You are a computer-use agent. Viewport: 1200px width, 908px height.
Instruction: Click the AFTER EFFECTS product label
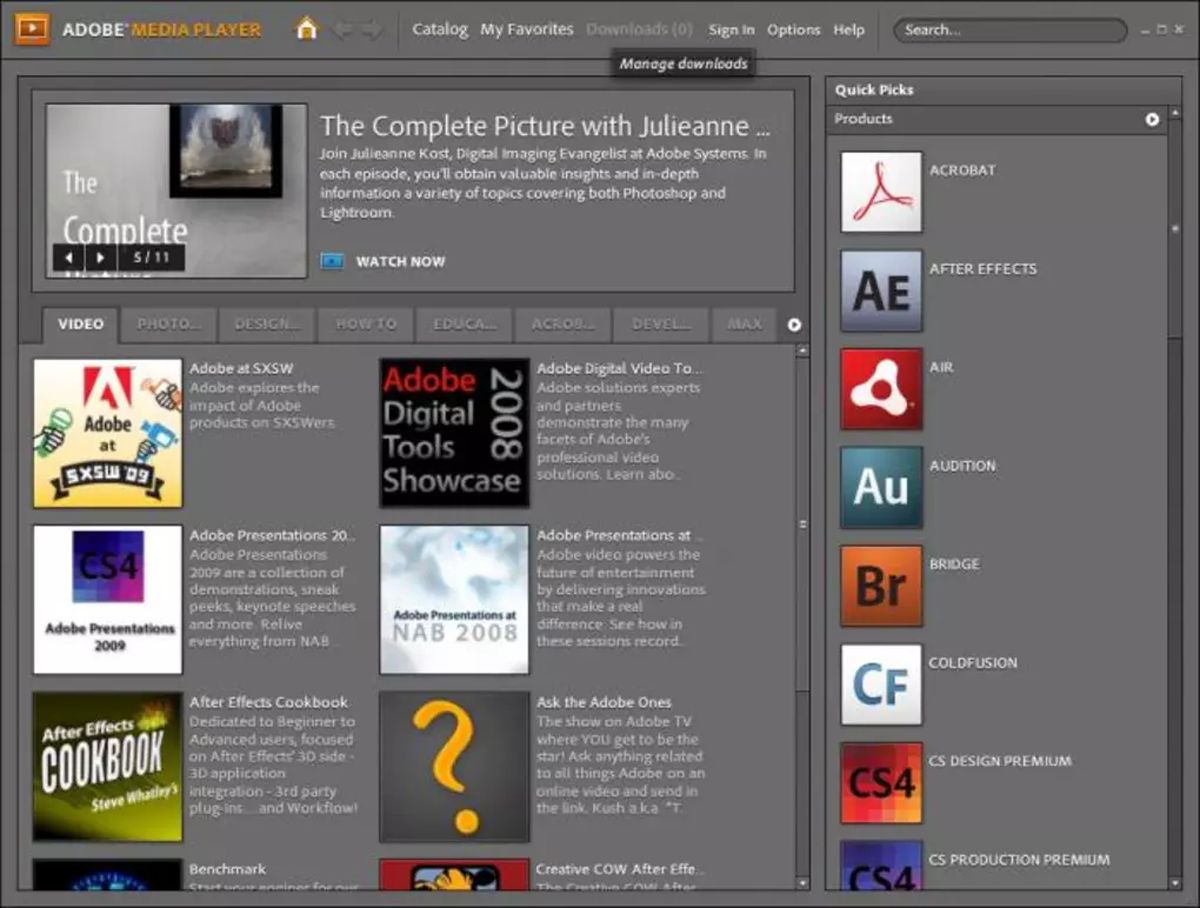pos(983,269)
